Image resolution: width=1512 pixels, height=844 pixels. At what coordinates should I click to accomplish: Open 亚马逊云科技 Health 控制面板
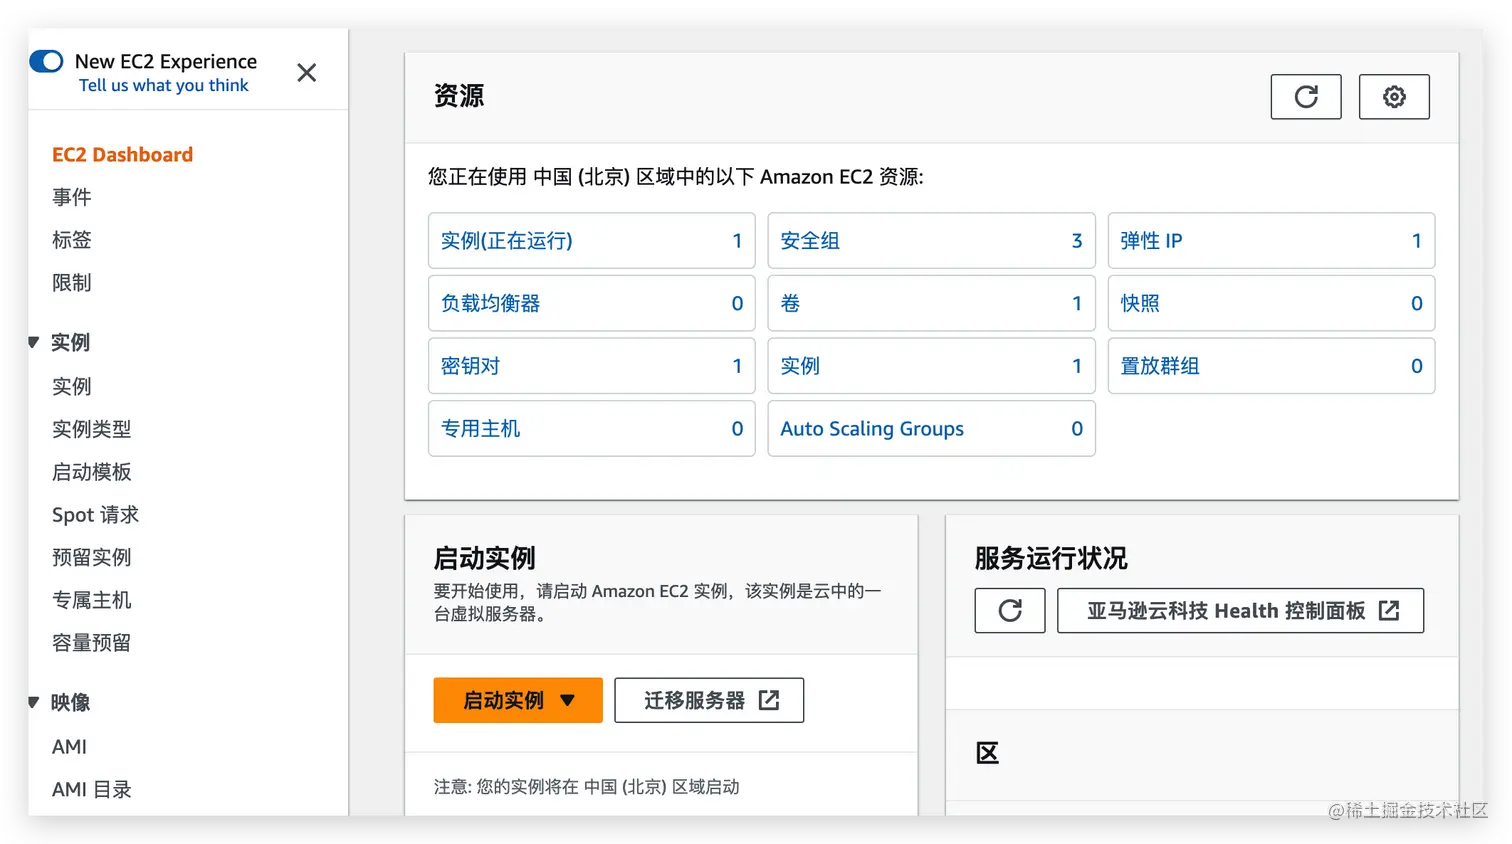[x=1240, y=611]
